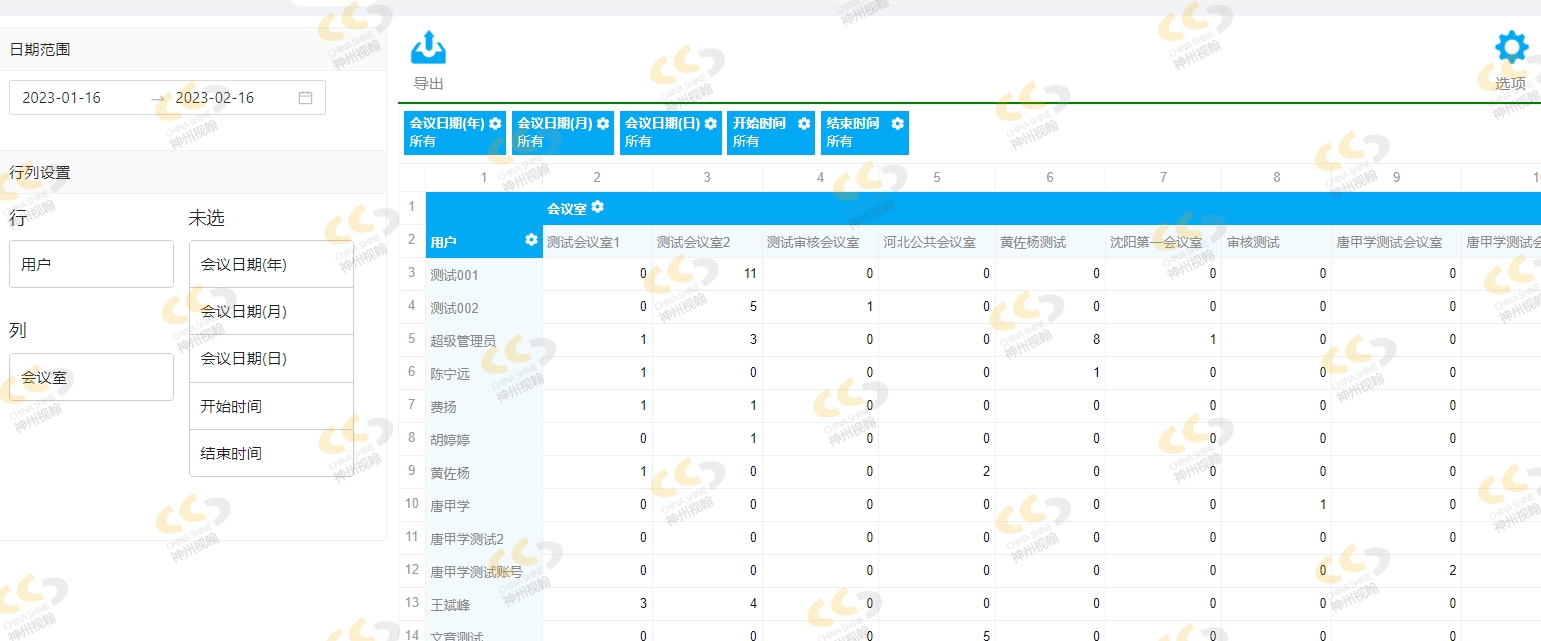The width and height of the screenshot is (1541, 641).
Task: Click gear icon on 开始时间 filter
Action: pos(804,124)
